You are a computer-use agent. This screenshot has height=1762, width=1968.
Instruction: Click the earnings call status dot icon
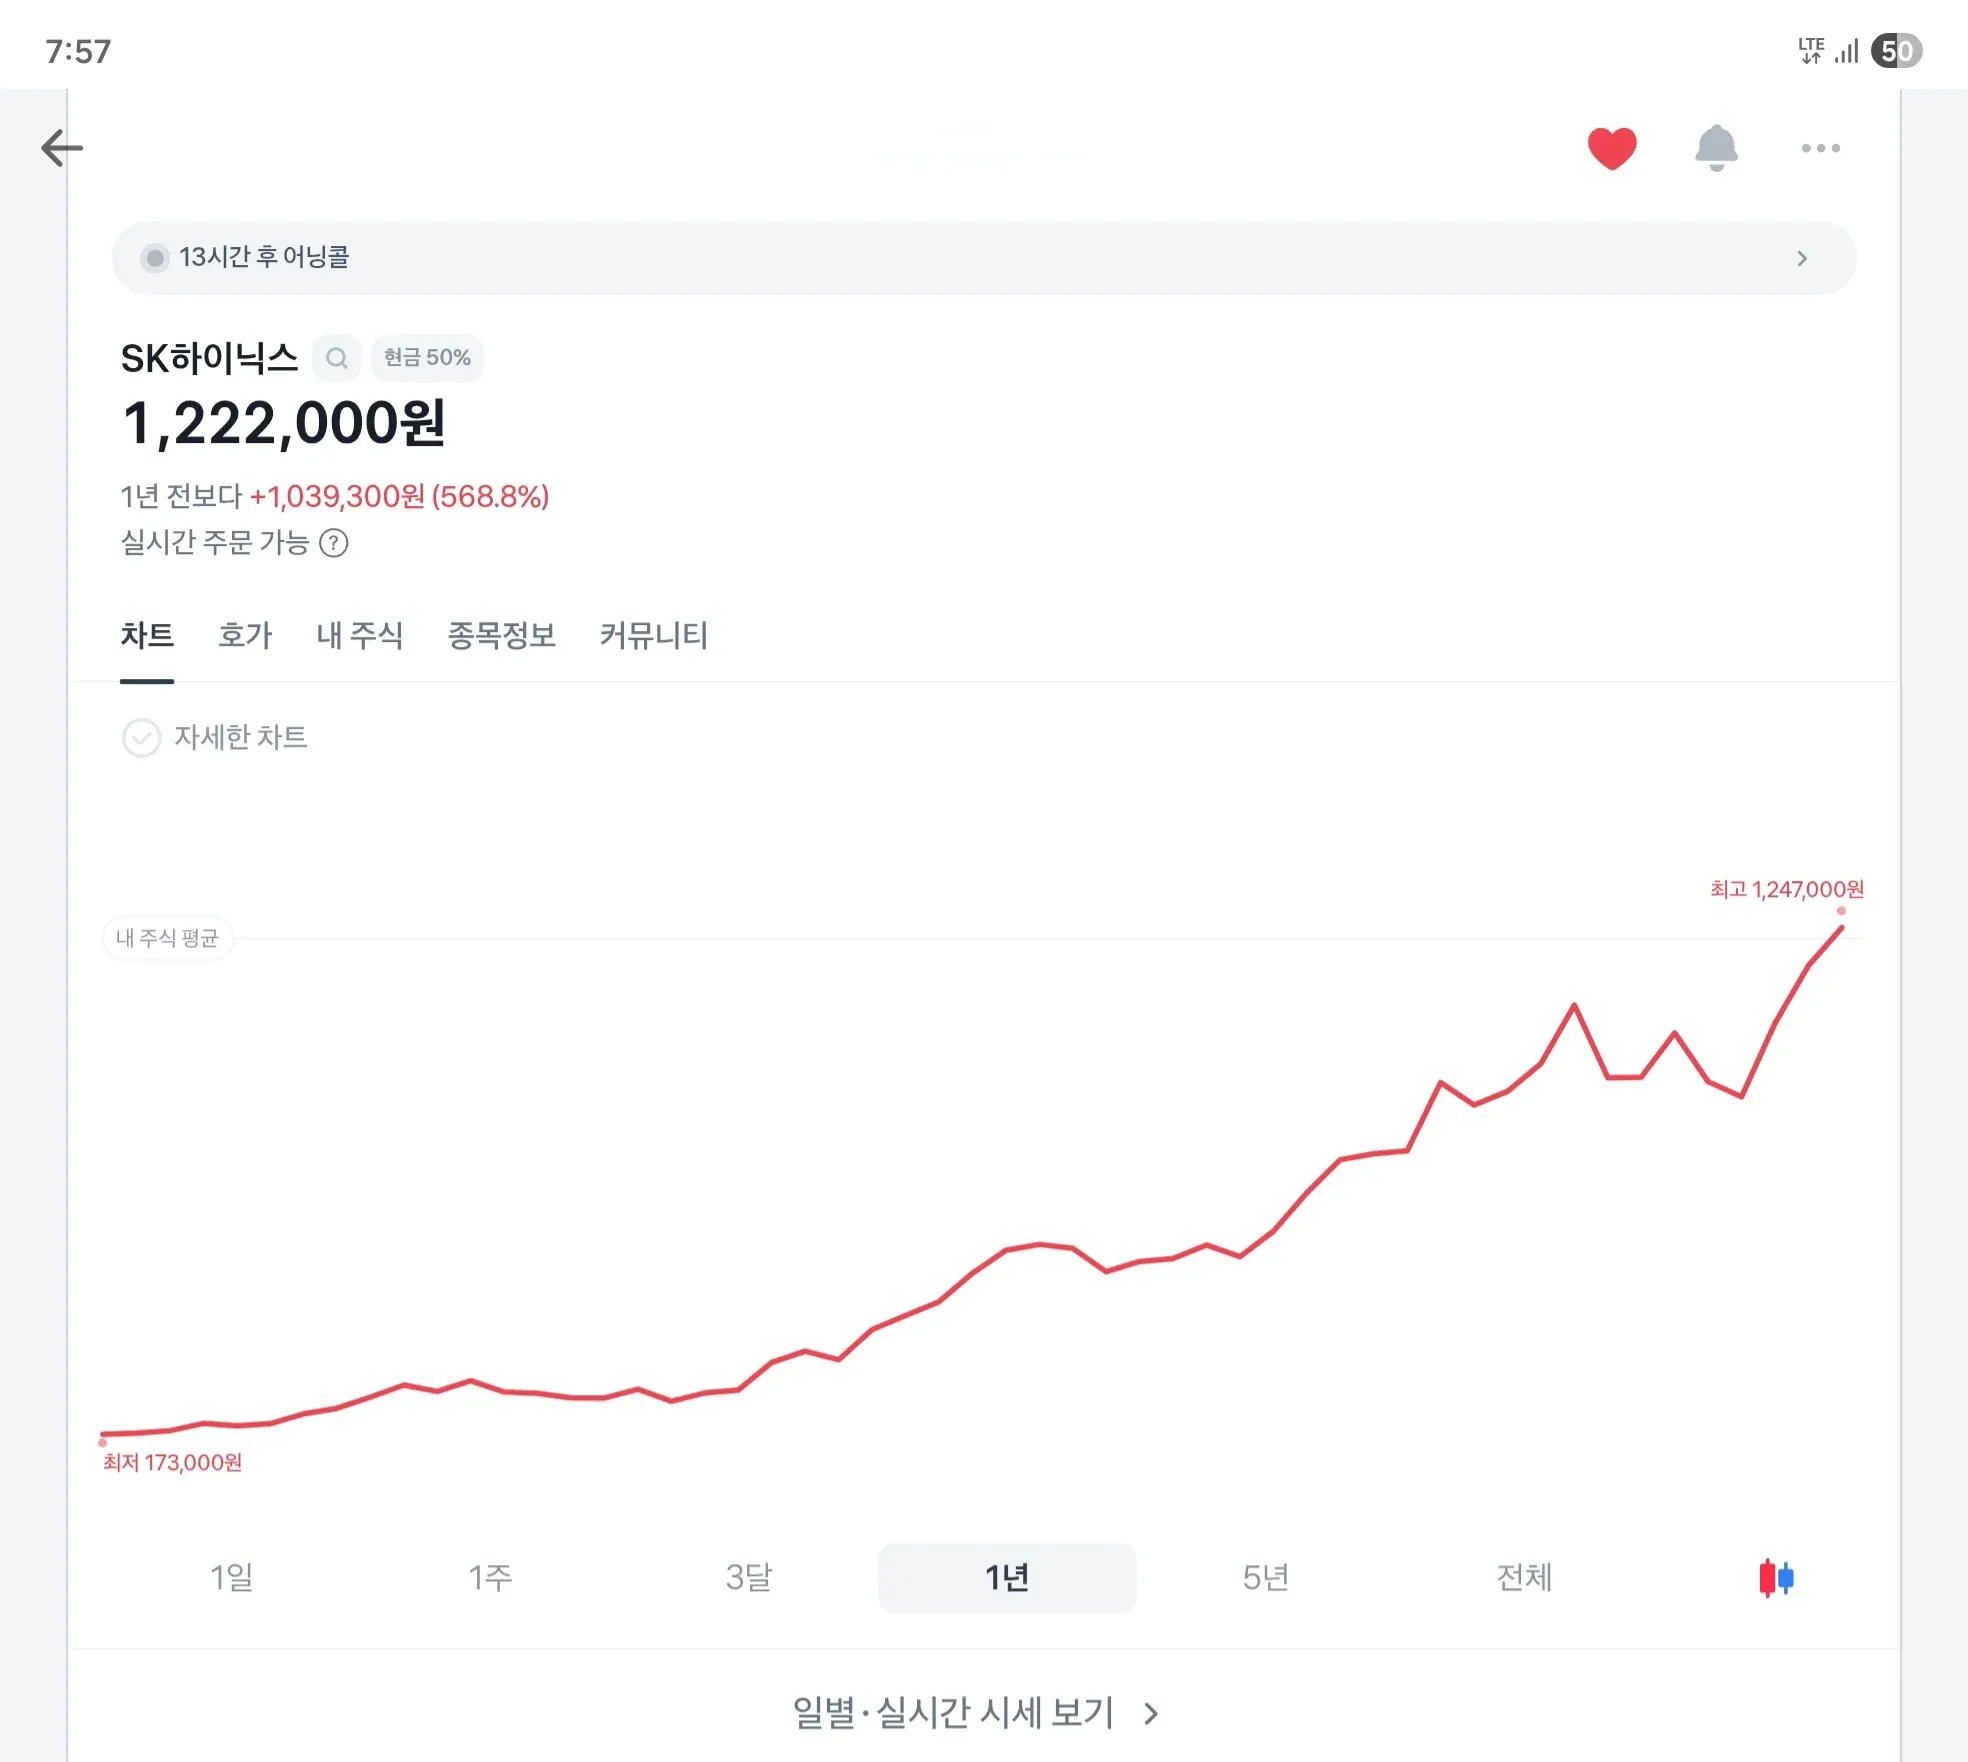coord(155,257)
